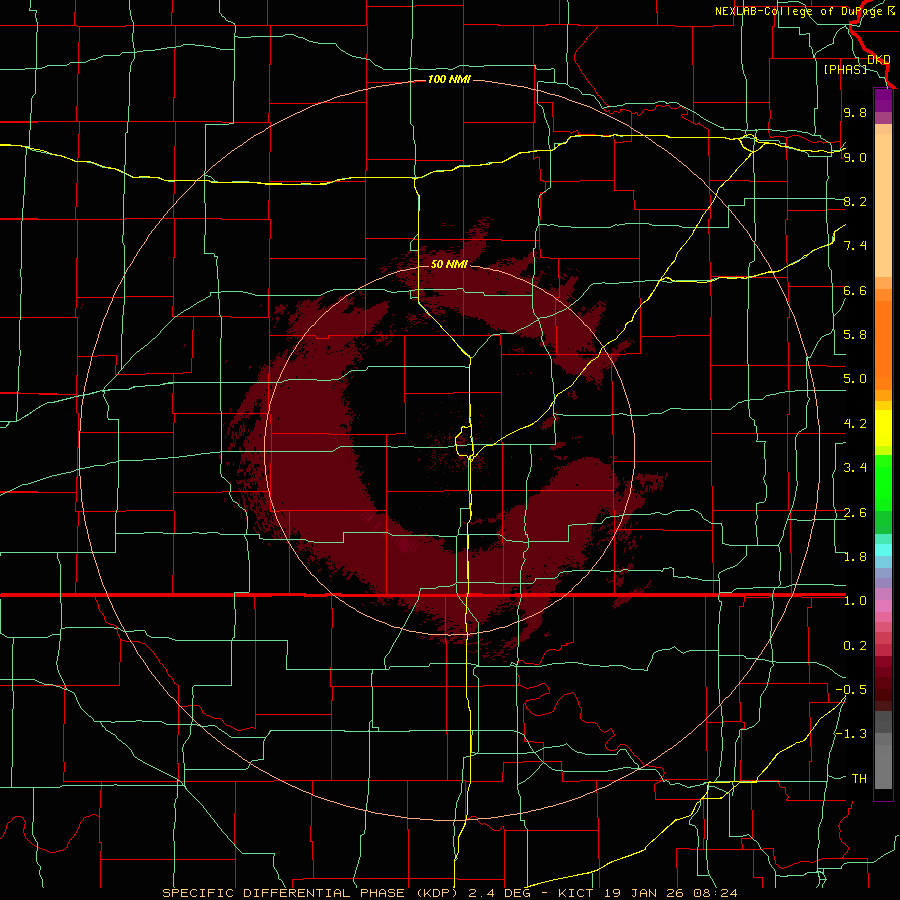
Task: Click the 6.6 legend value
Action: click(x=855, y=290)
